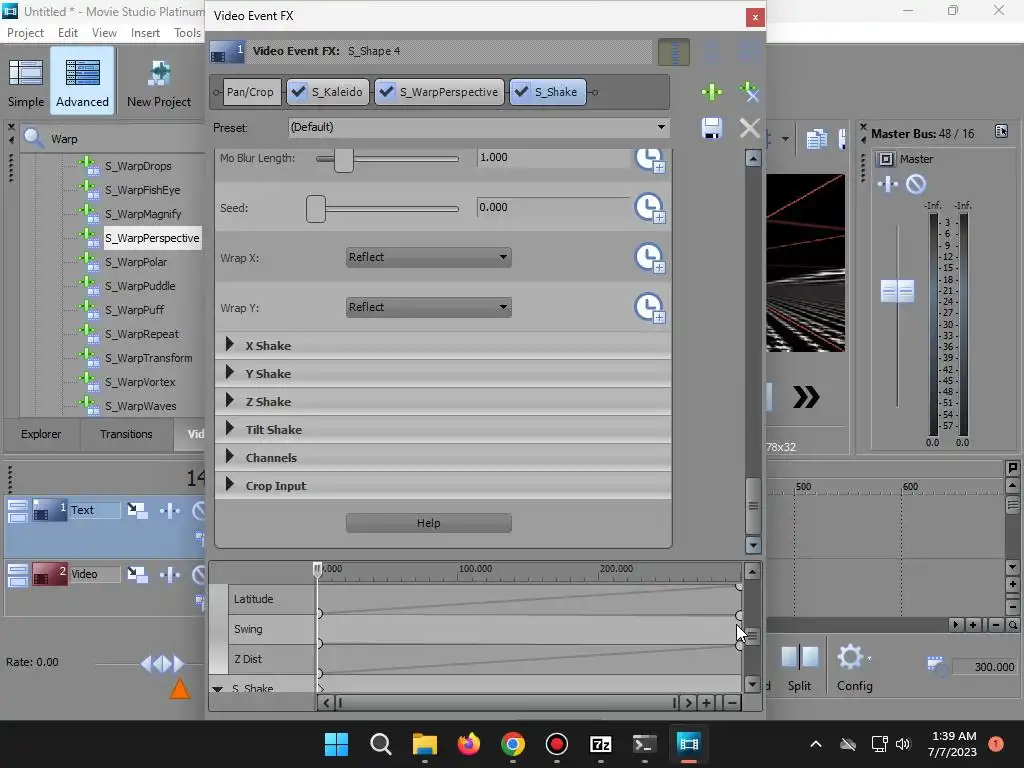Expand the Tilt Shake section
1024x768 pixels.
[x=229, y=429]
